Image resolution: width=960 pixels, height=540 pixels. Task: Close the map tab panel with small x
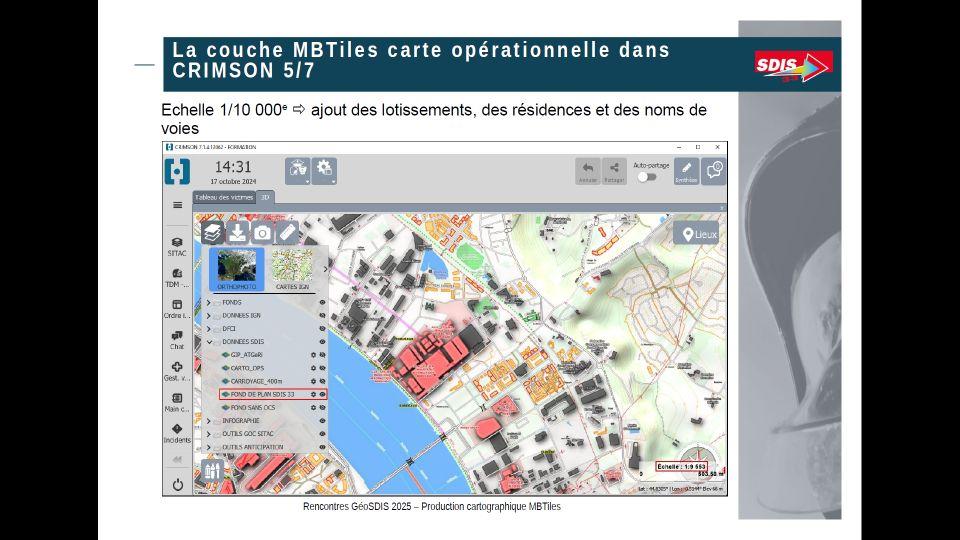tap(722, 208)
